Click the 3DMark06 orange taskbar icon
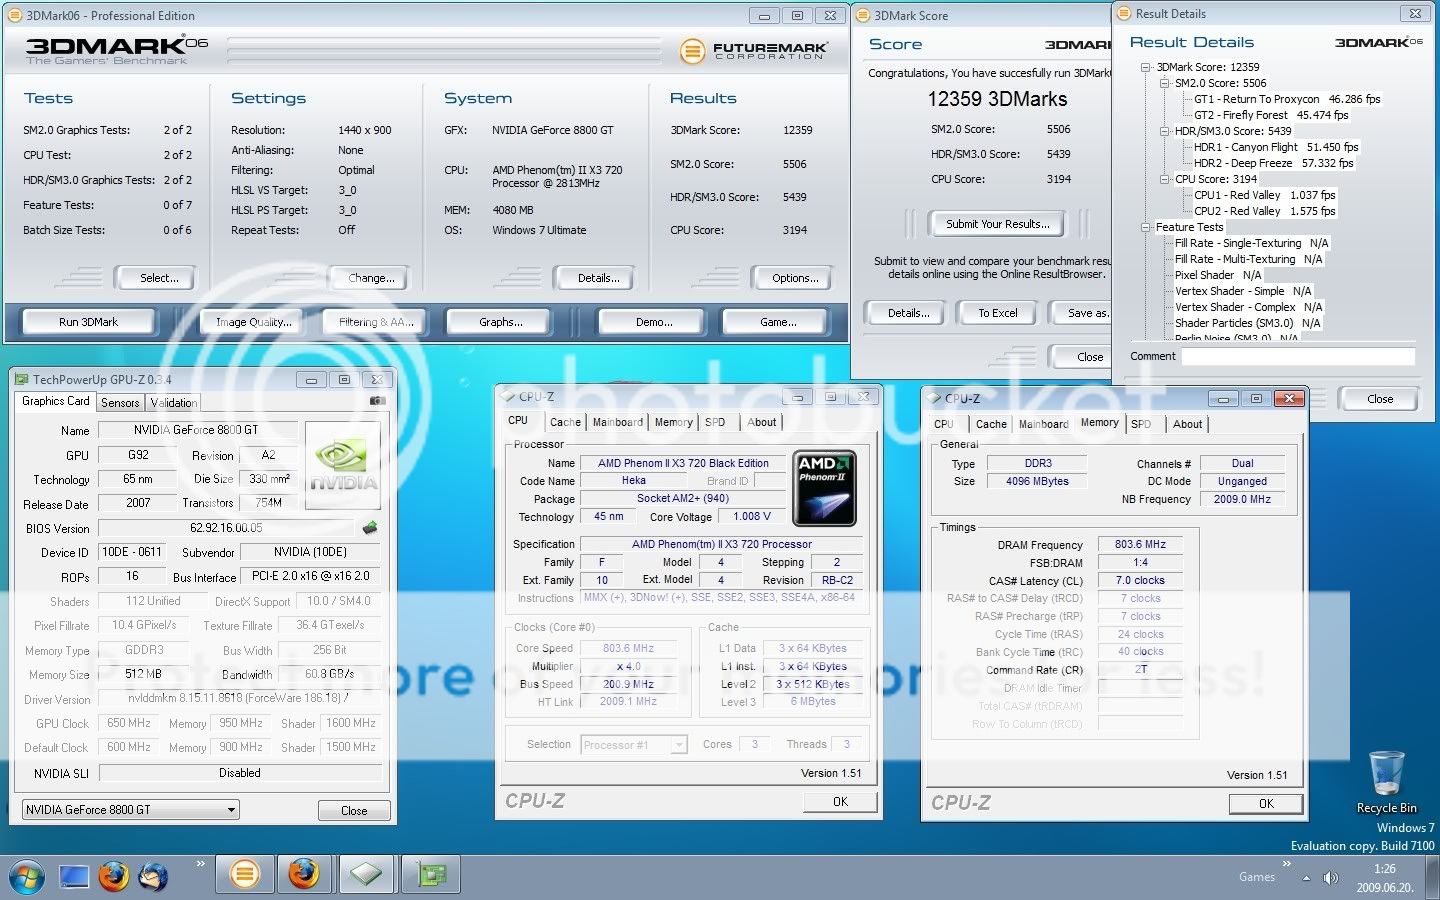 [244, 875]
